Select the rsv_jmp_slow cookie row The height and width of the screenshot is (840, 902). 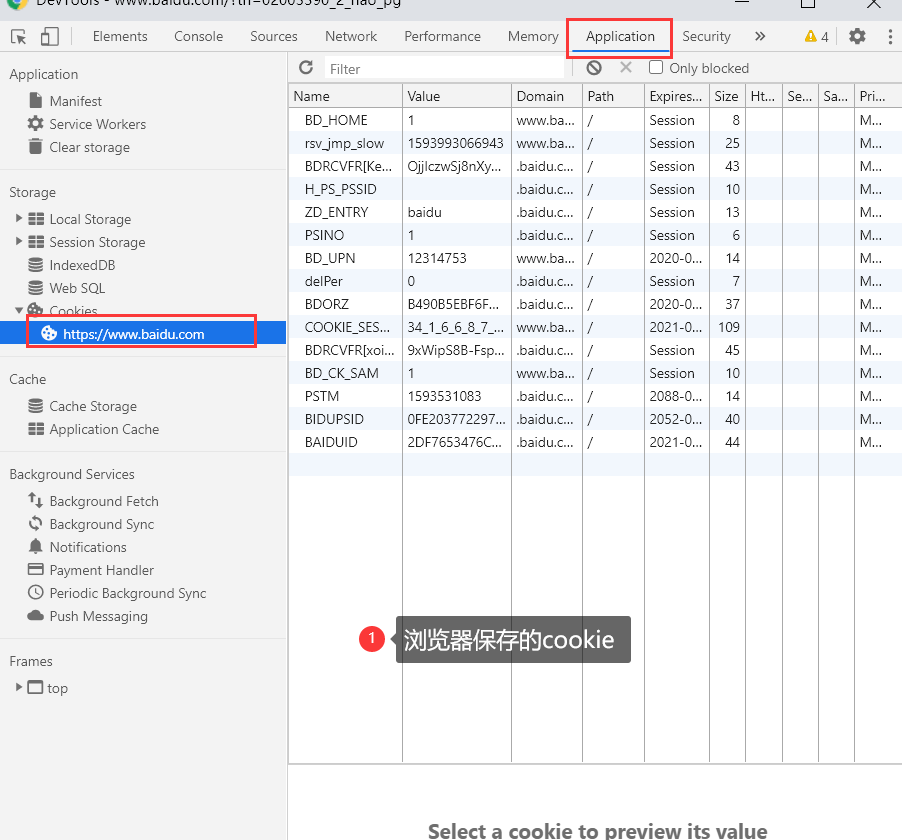[595, 143]
